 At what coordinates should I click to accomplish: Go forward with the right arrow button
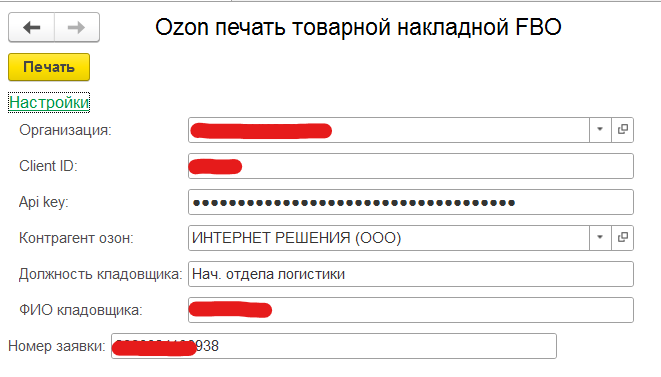[x=77, y=27]
